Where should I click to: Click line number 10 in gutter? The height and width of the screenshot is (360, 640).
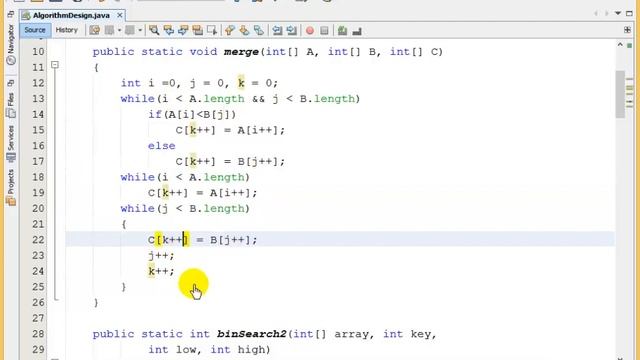(38, 52)
